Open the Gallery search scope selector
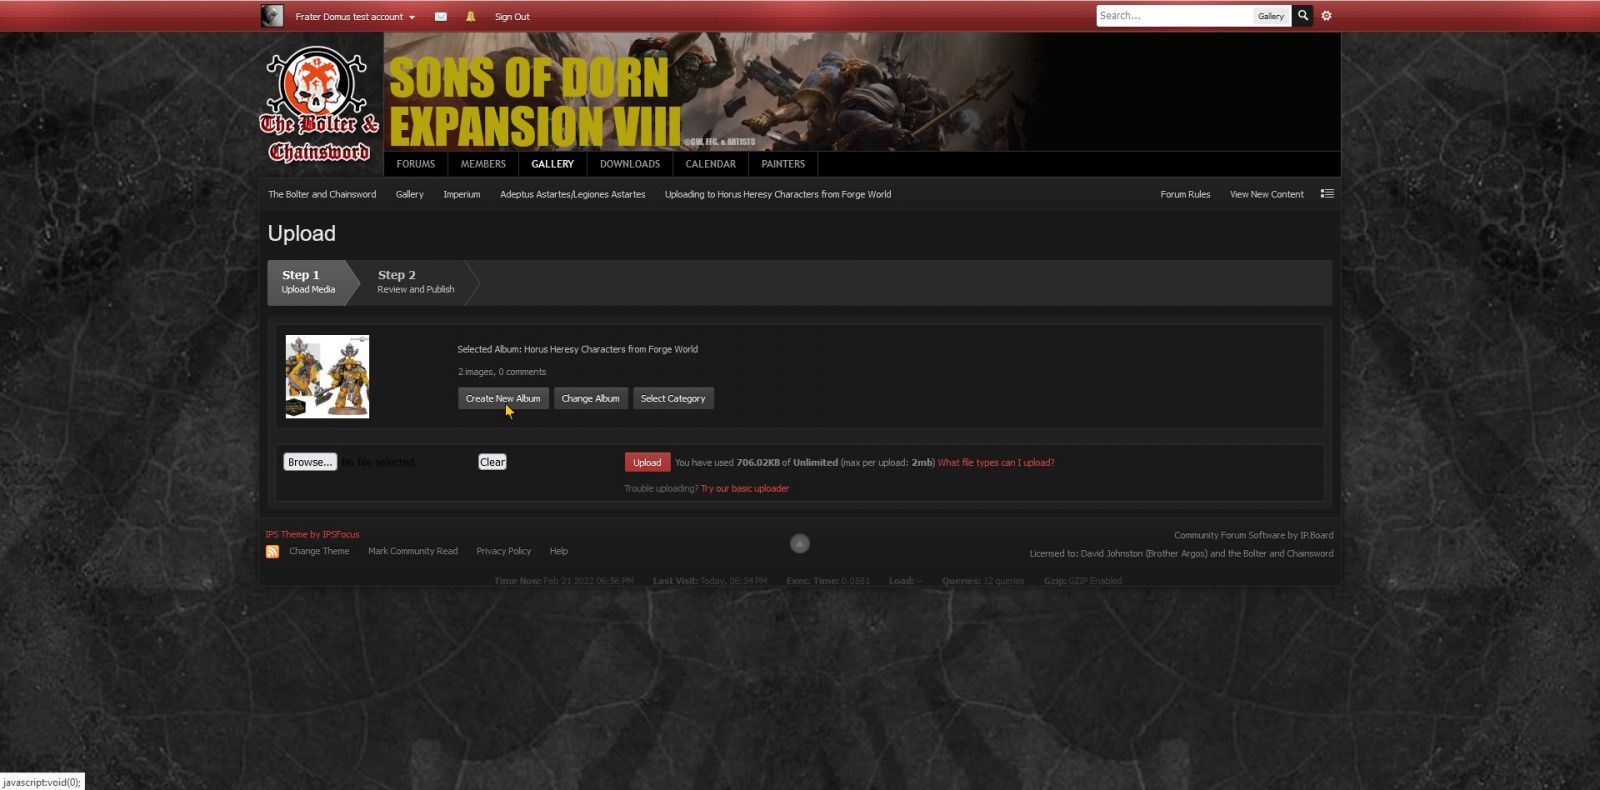 (x=1271, y=16)
